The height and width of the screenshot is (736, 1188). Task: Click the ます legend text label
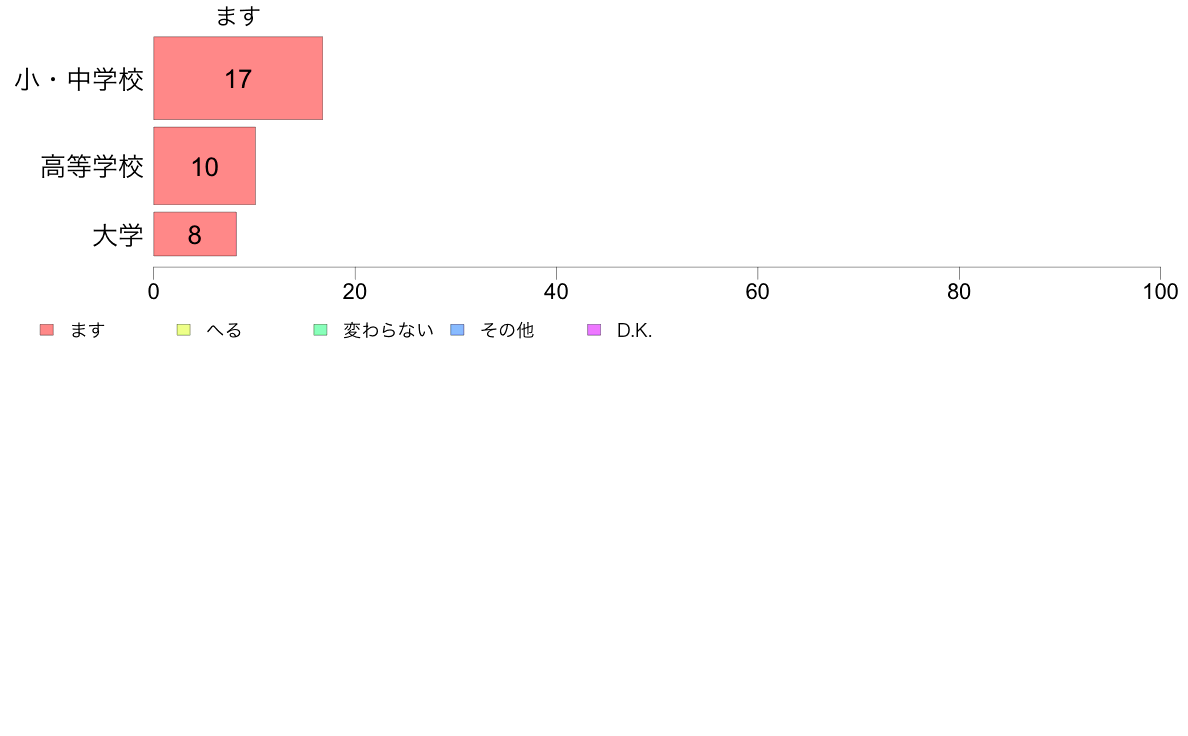87,330
